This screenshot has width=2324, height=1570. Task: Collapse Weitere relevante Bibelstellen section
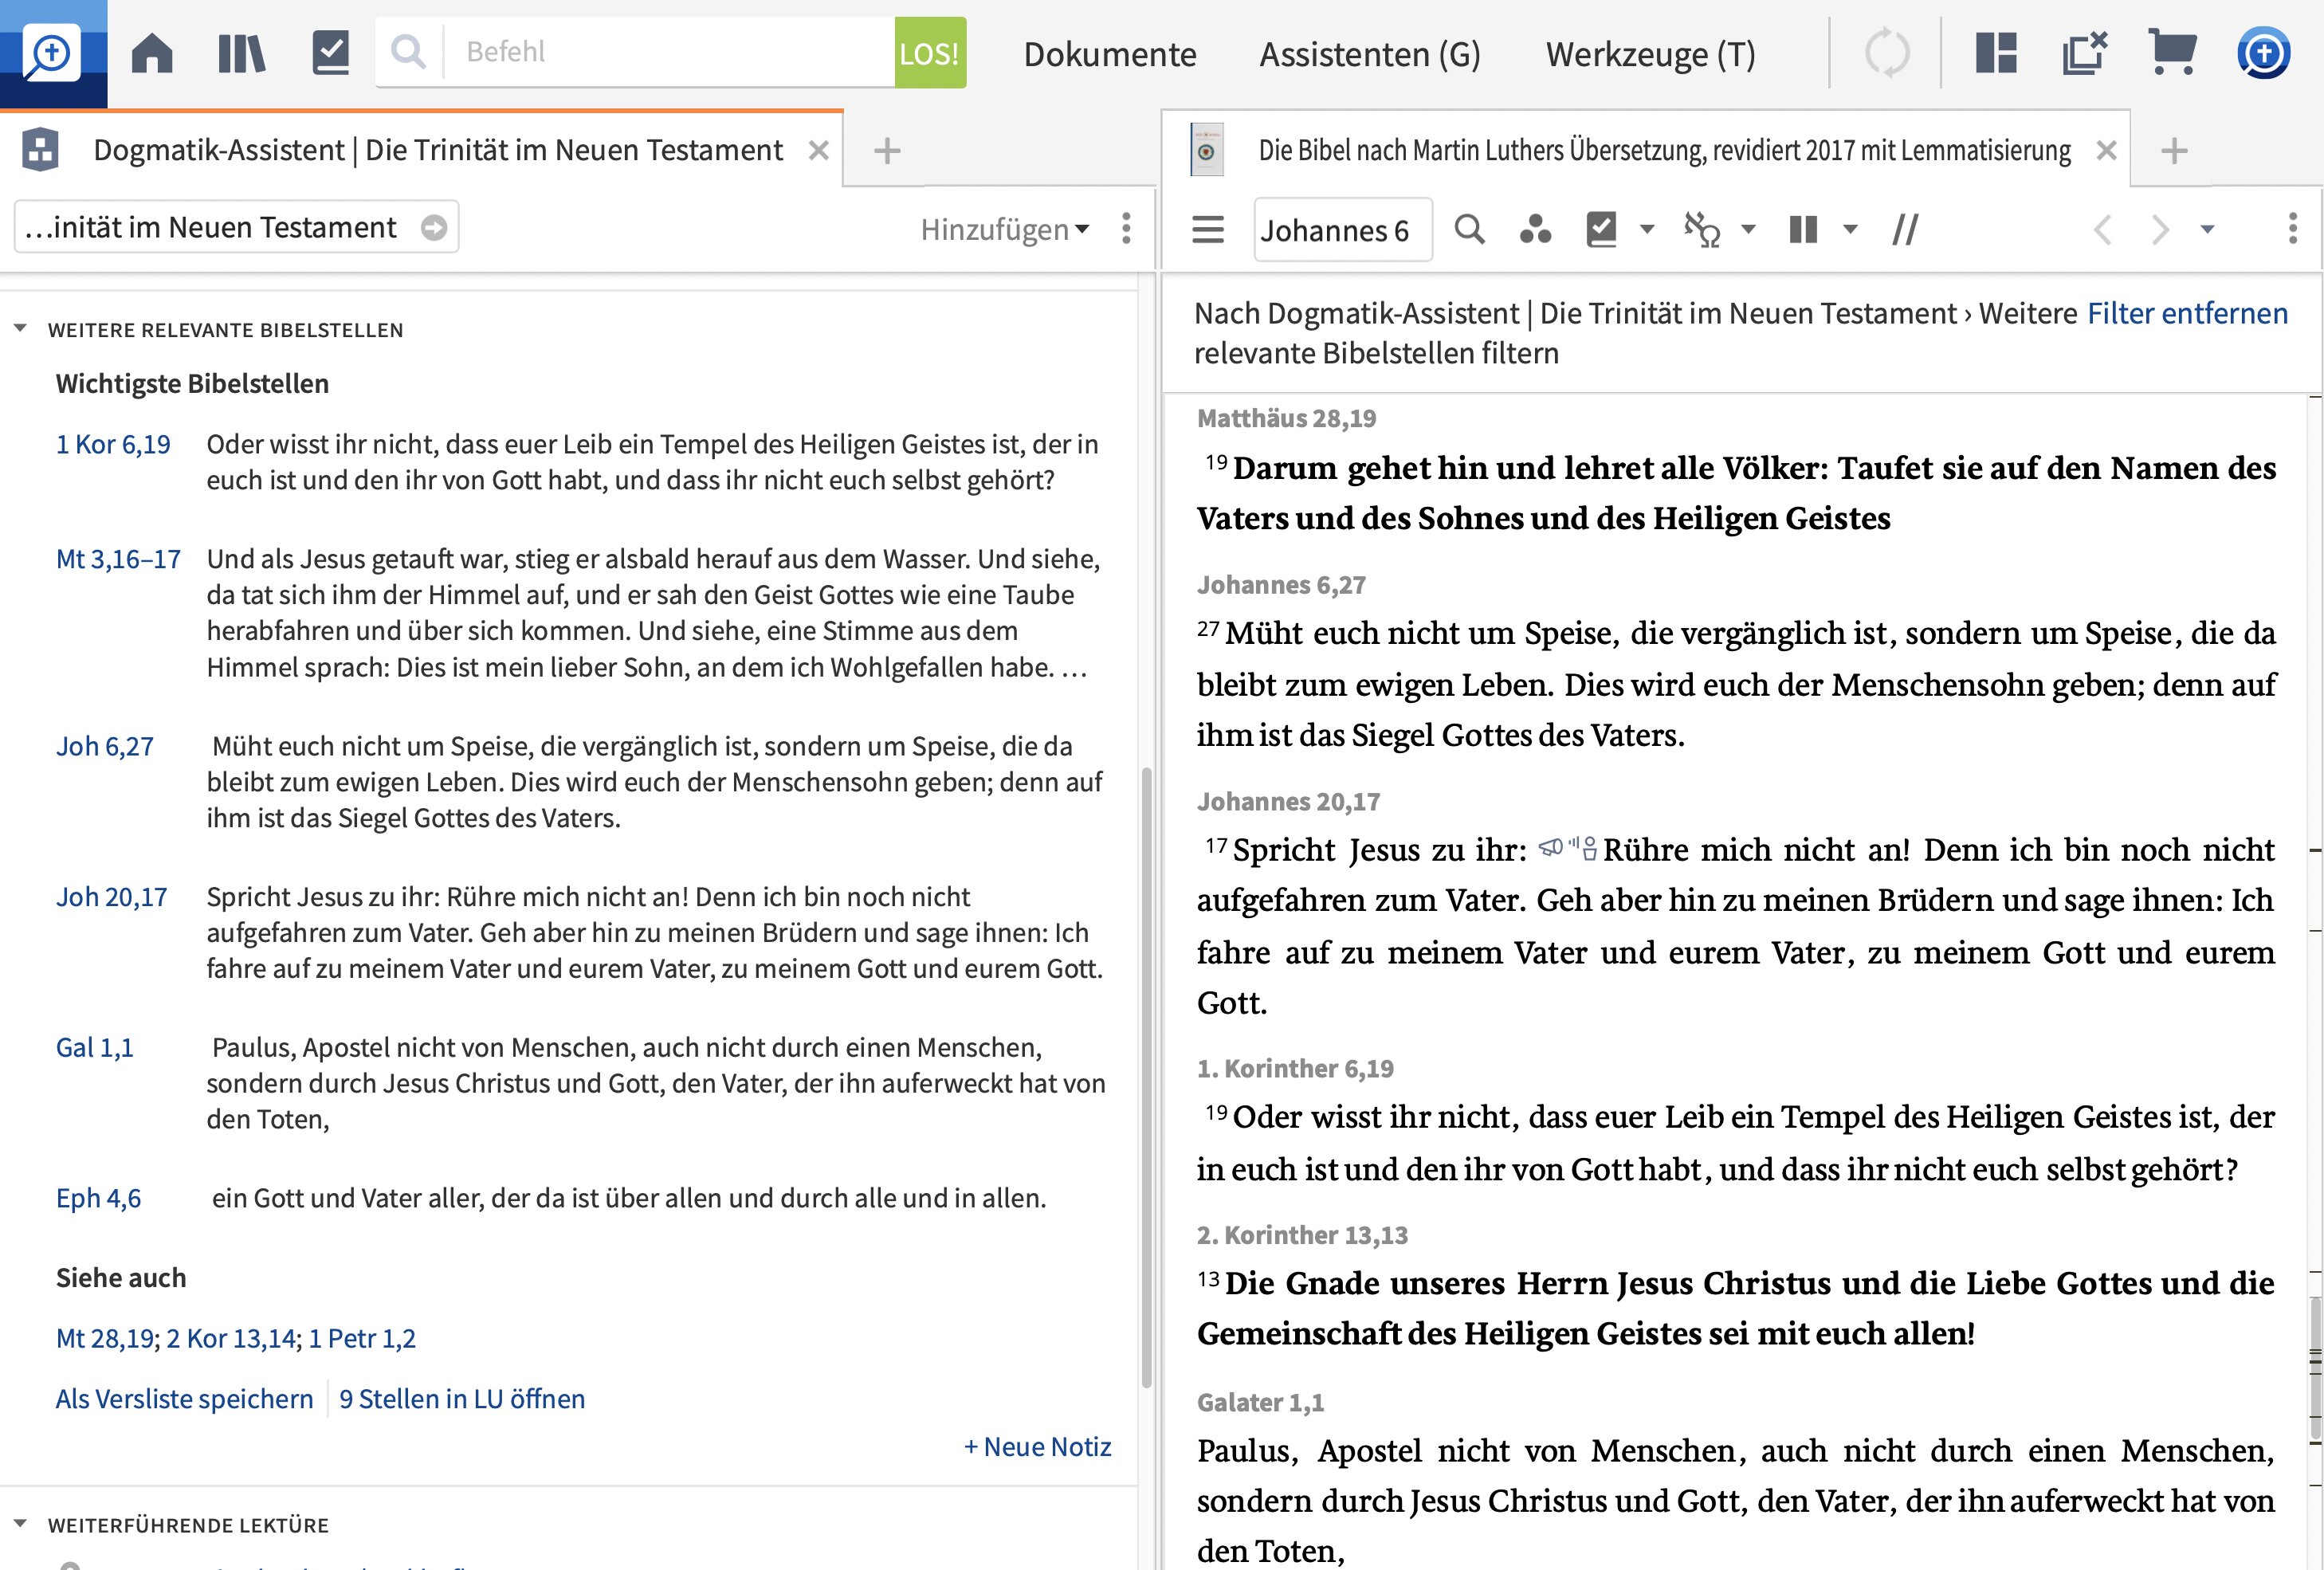click(20, 329)
